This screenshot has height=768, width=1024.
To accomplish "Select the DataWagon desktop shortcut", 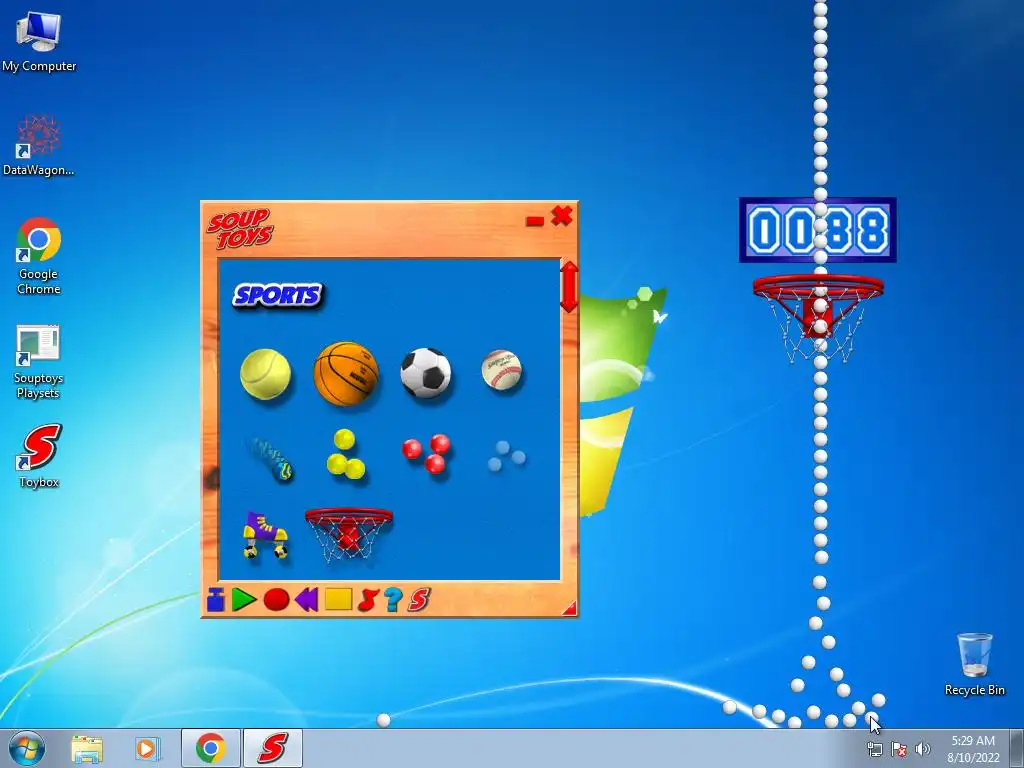I will (x=39, y=145).
